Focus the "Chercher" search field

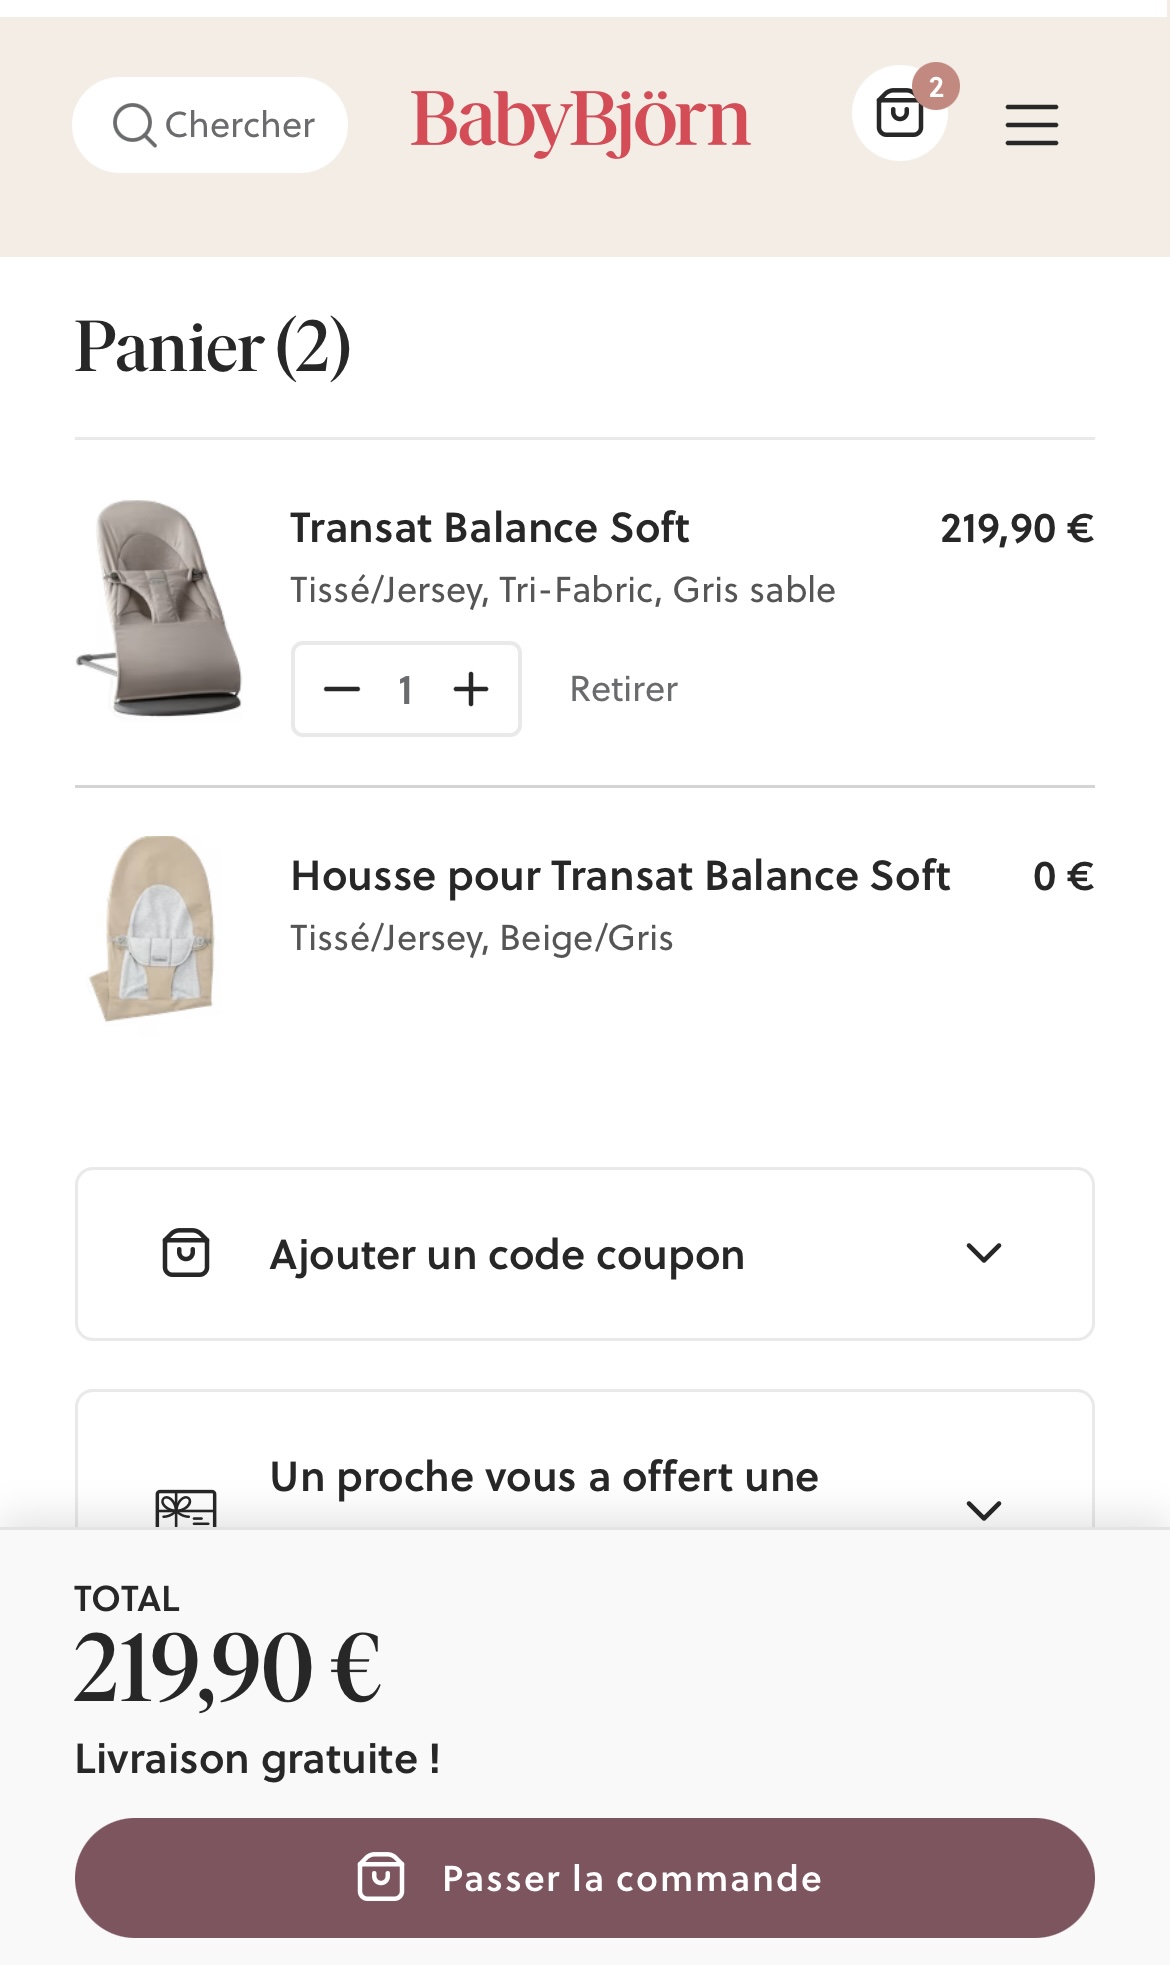tap(240, 125)
